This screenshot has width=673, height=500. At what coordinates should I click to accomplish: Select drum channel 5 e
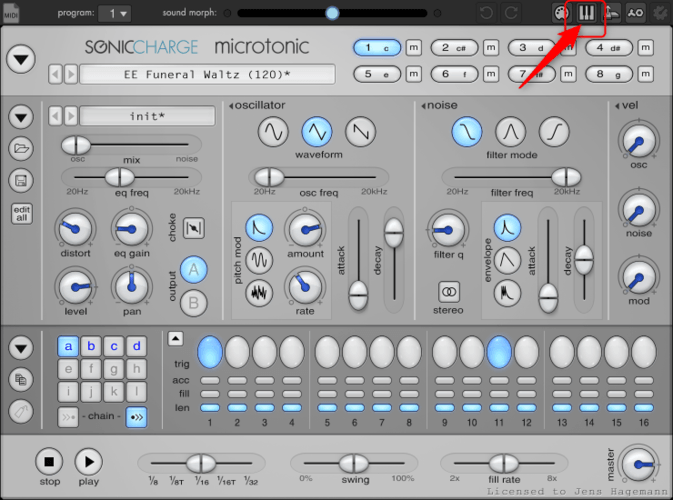coord(377,74)
